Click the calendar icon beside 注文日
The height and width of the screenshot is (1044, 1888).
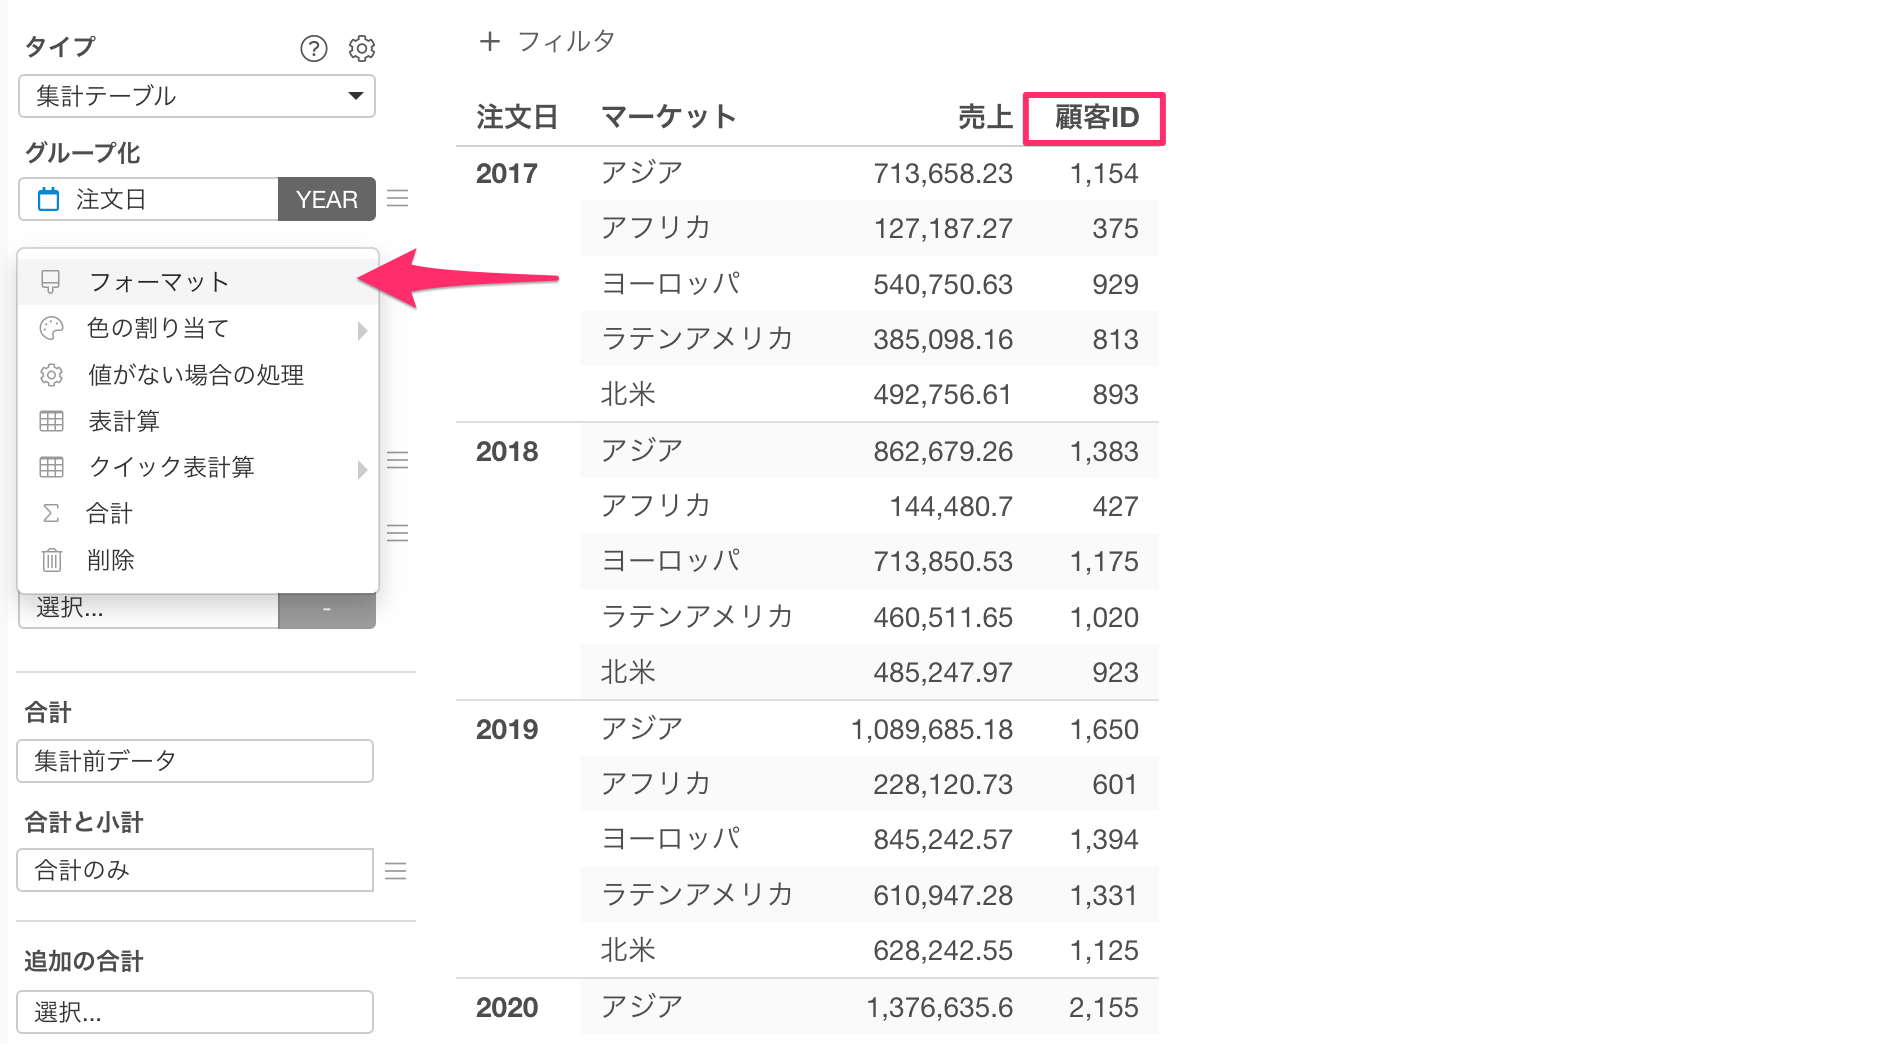pyautogui.click(x=48, y=199)
